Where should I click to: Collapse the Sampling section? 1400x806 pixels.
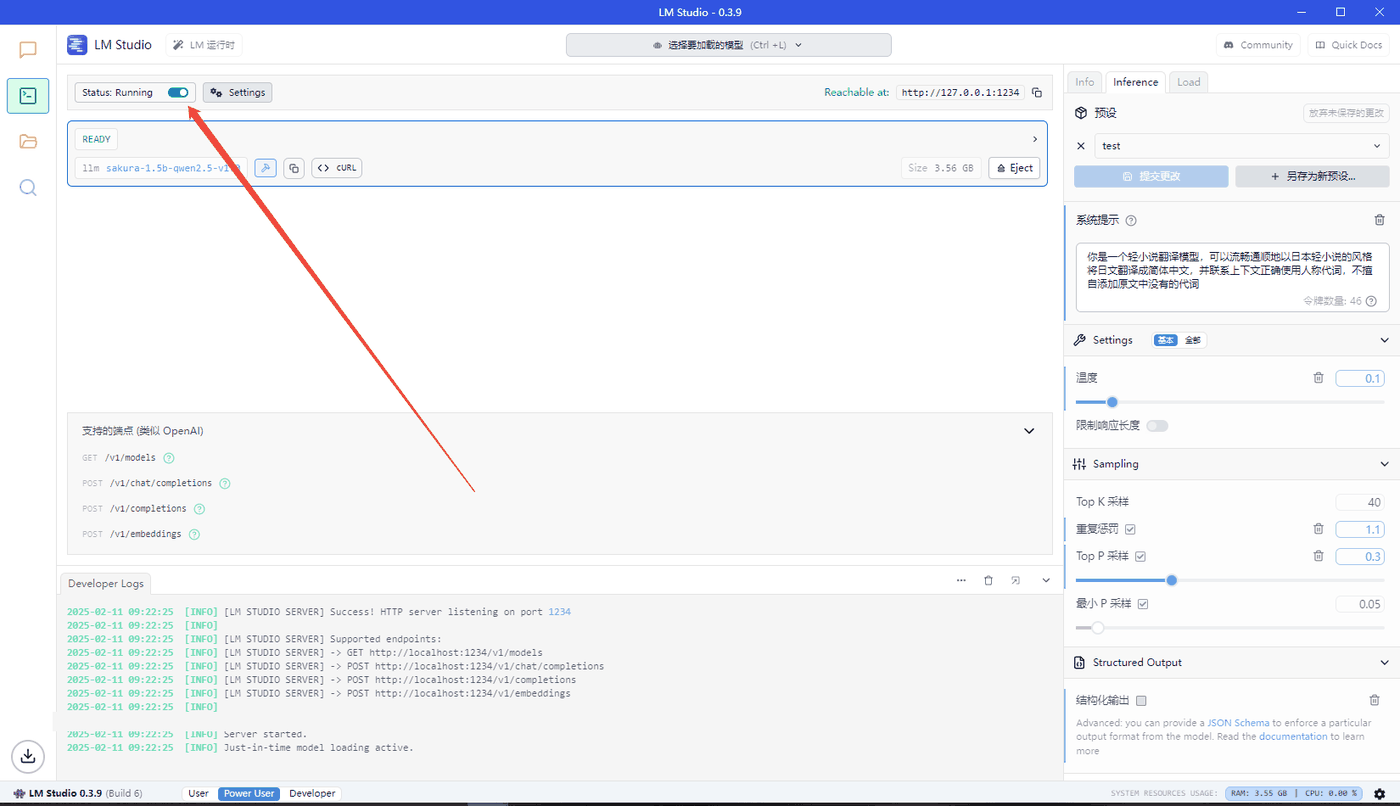[x=1384, y=465]
